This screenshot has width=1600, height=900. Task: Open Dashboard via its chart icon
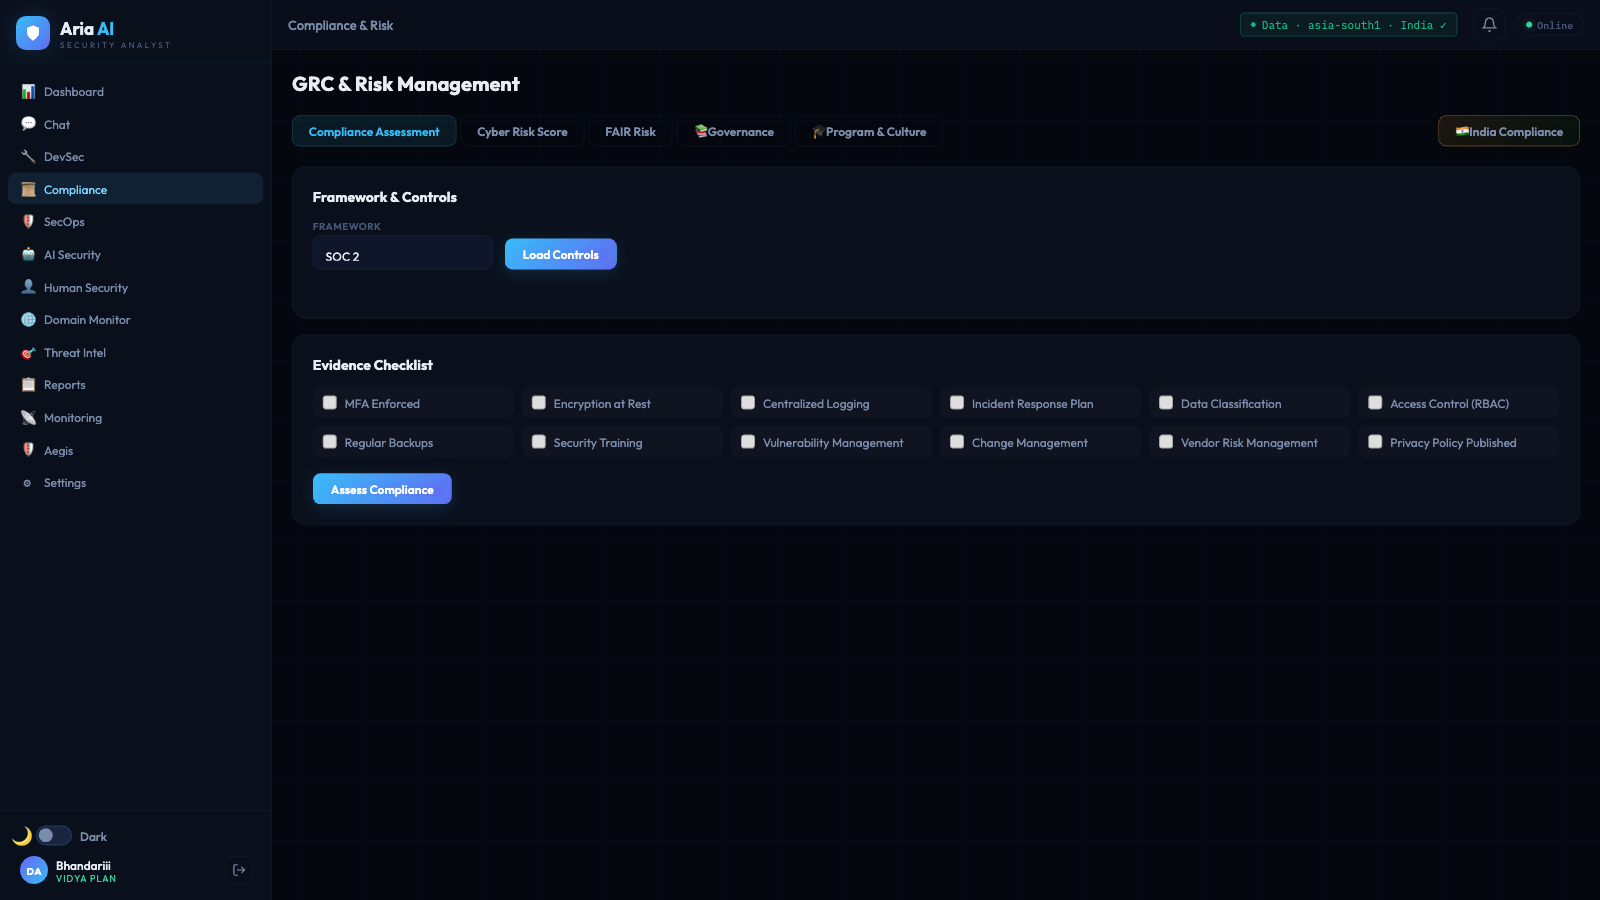(x=28, y=92)
